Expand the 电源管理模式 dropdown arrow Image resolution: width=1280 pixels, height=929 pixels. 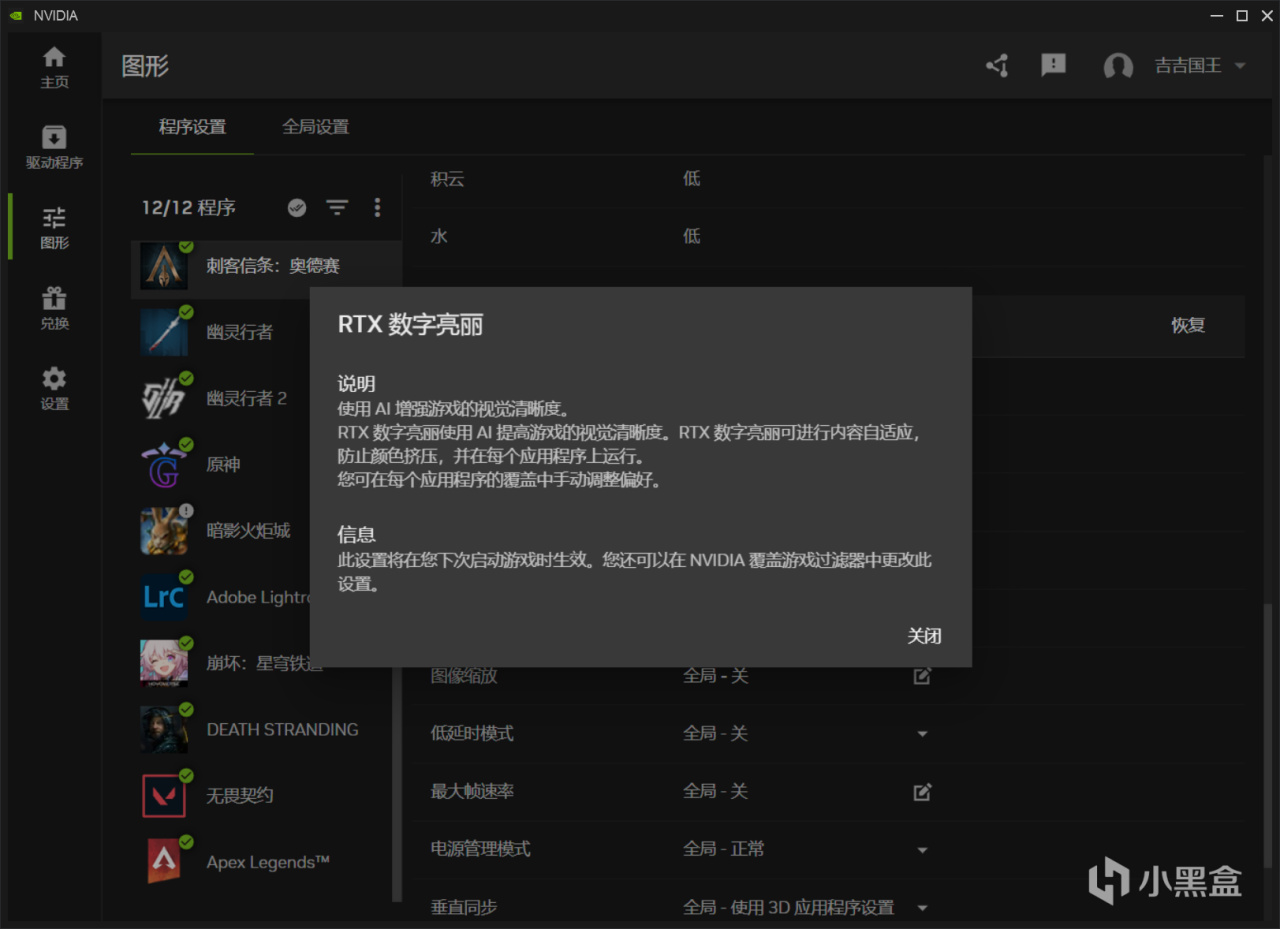point(922,850)
